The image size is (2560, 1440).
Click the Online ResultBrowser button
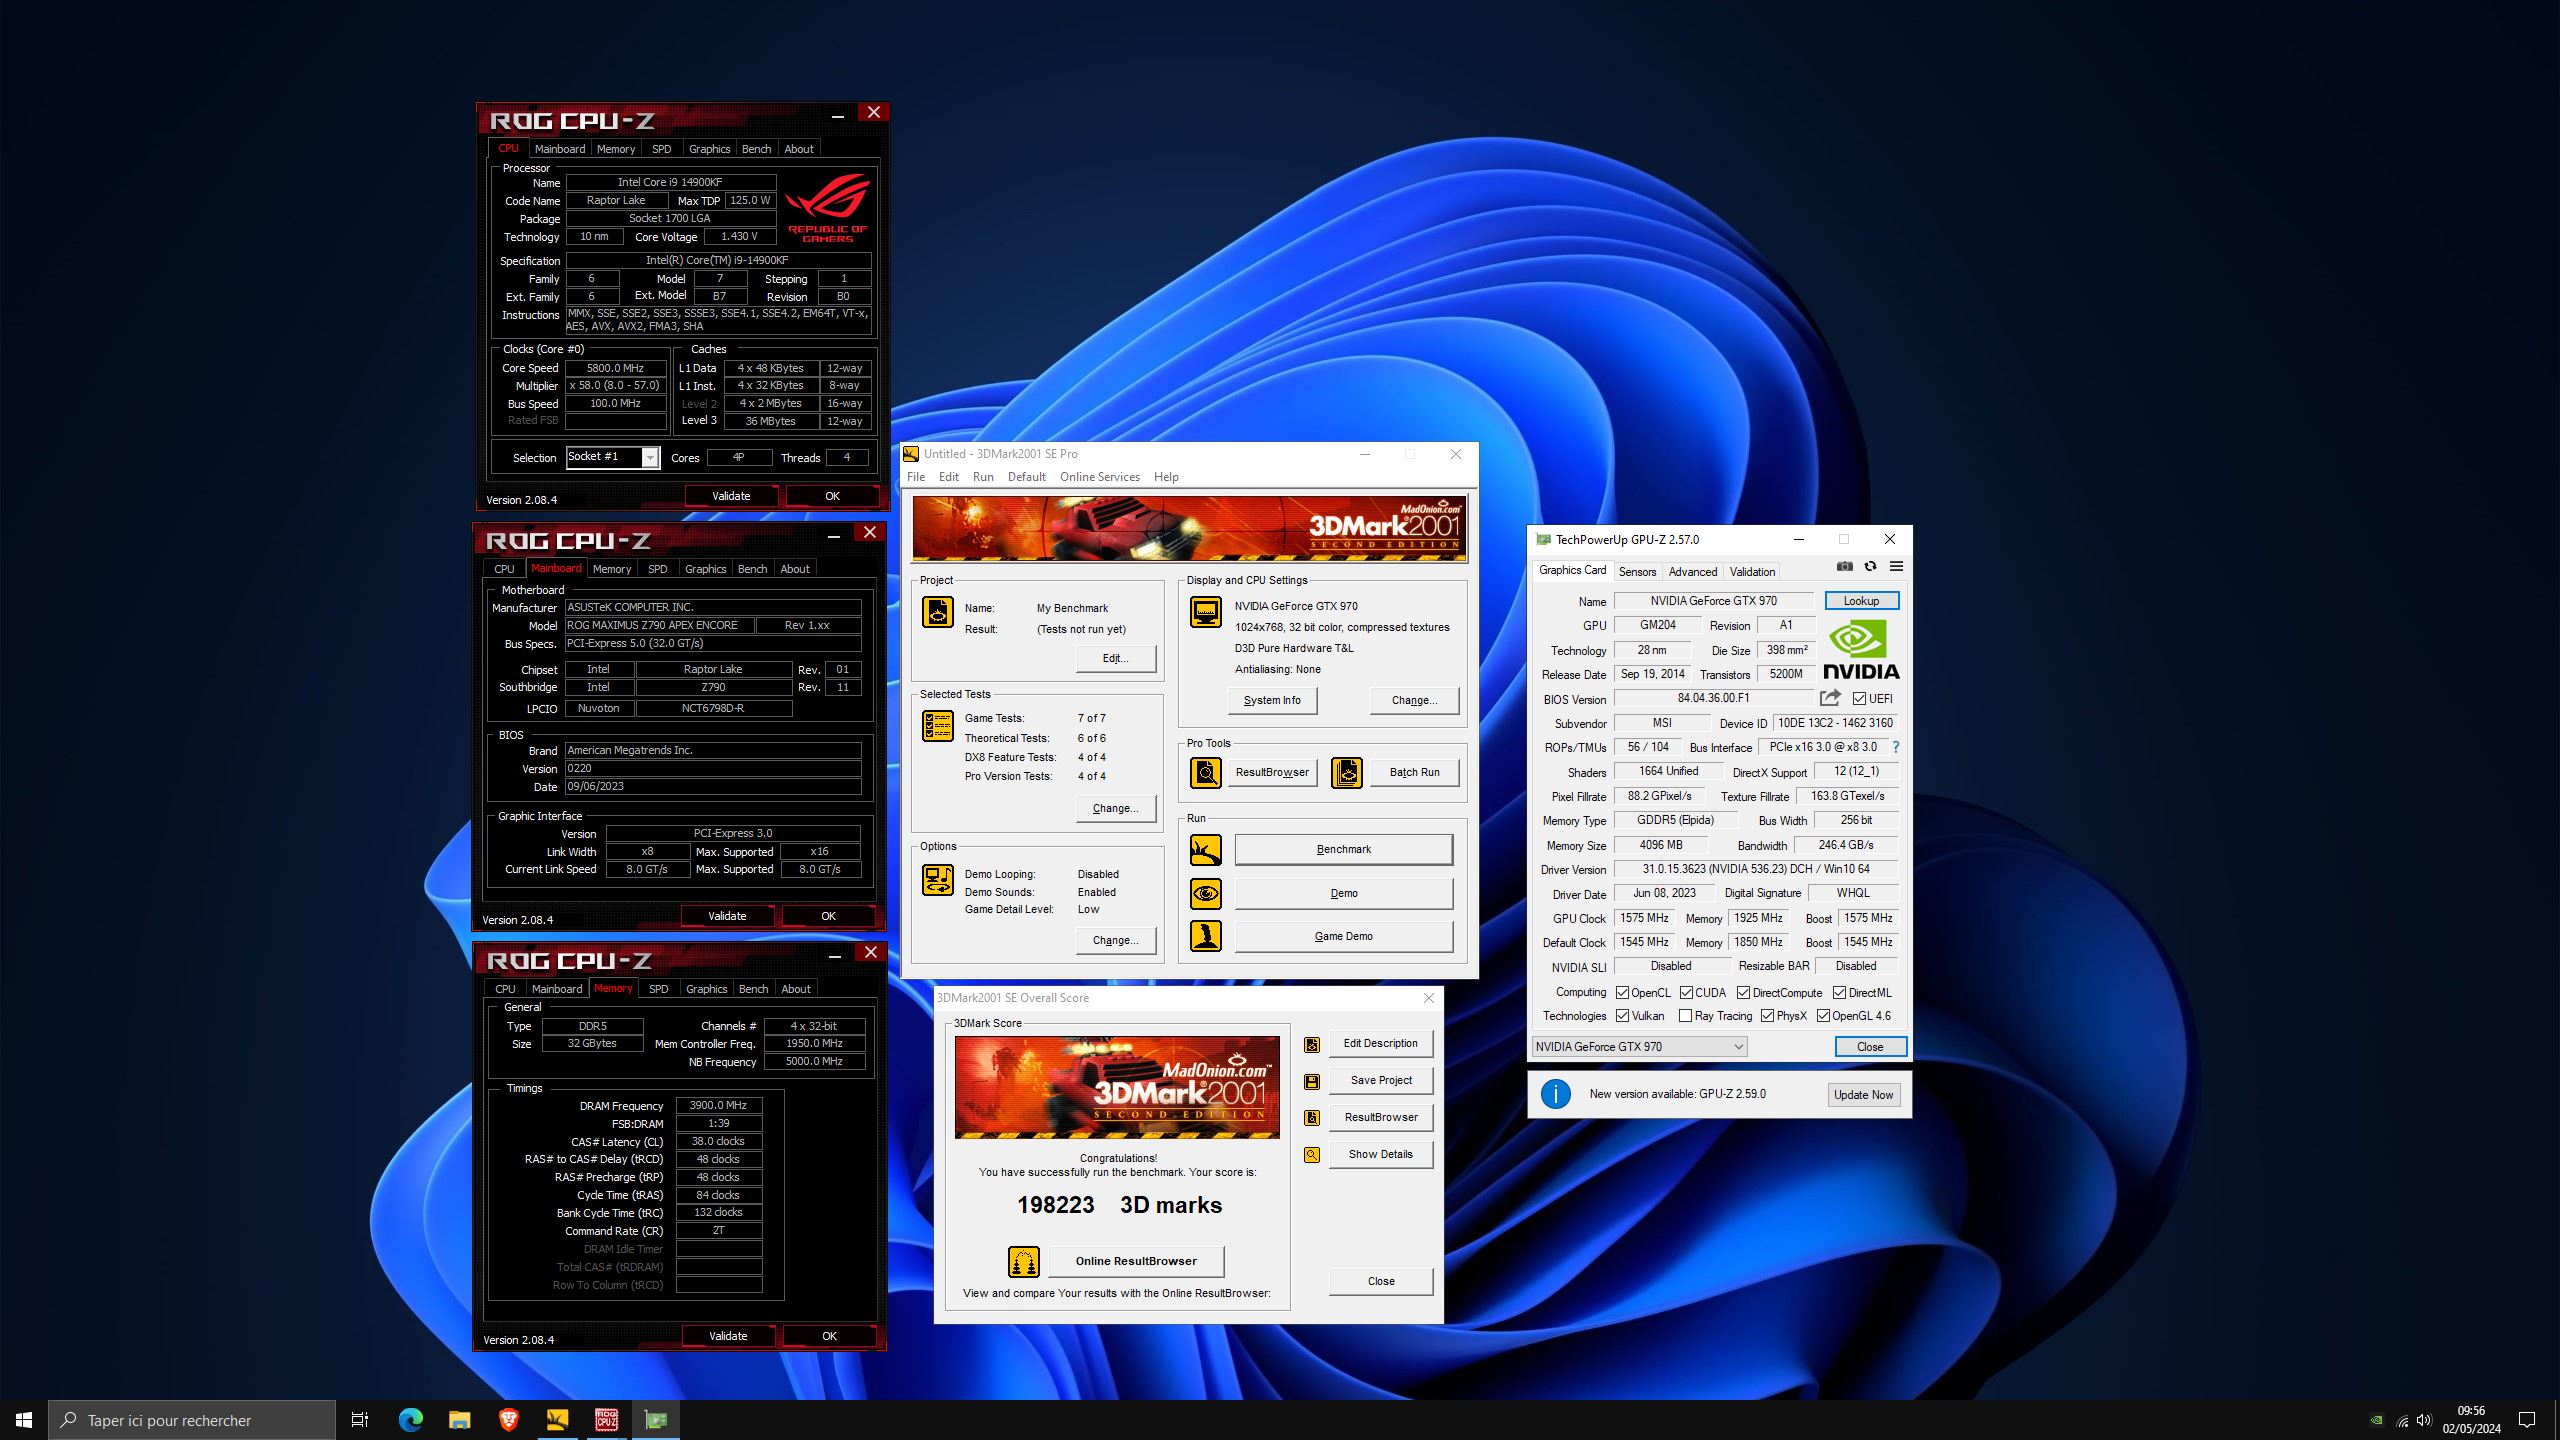click(x=1136, y=1262)
